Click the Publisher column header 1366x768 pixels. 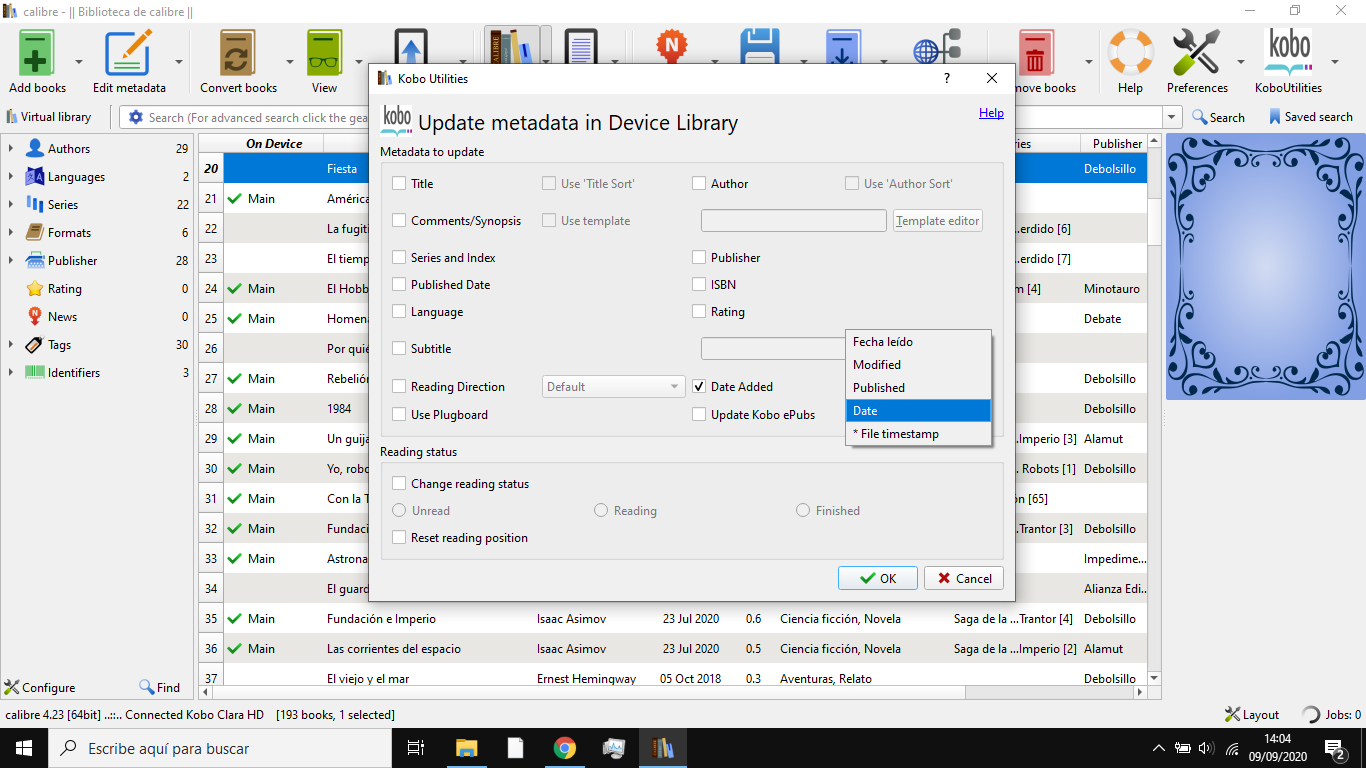coord(1117,144)
